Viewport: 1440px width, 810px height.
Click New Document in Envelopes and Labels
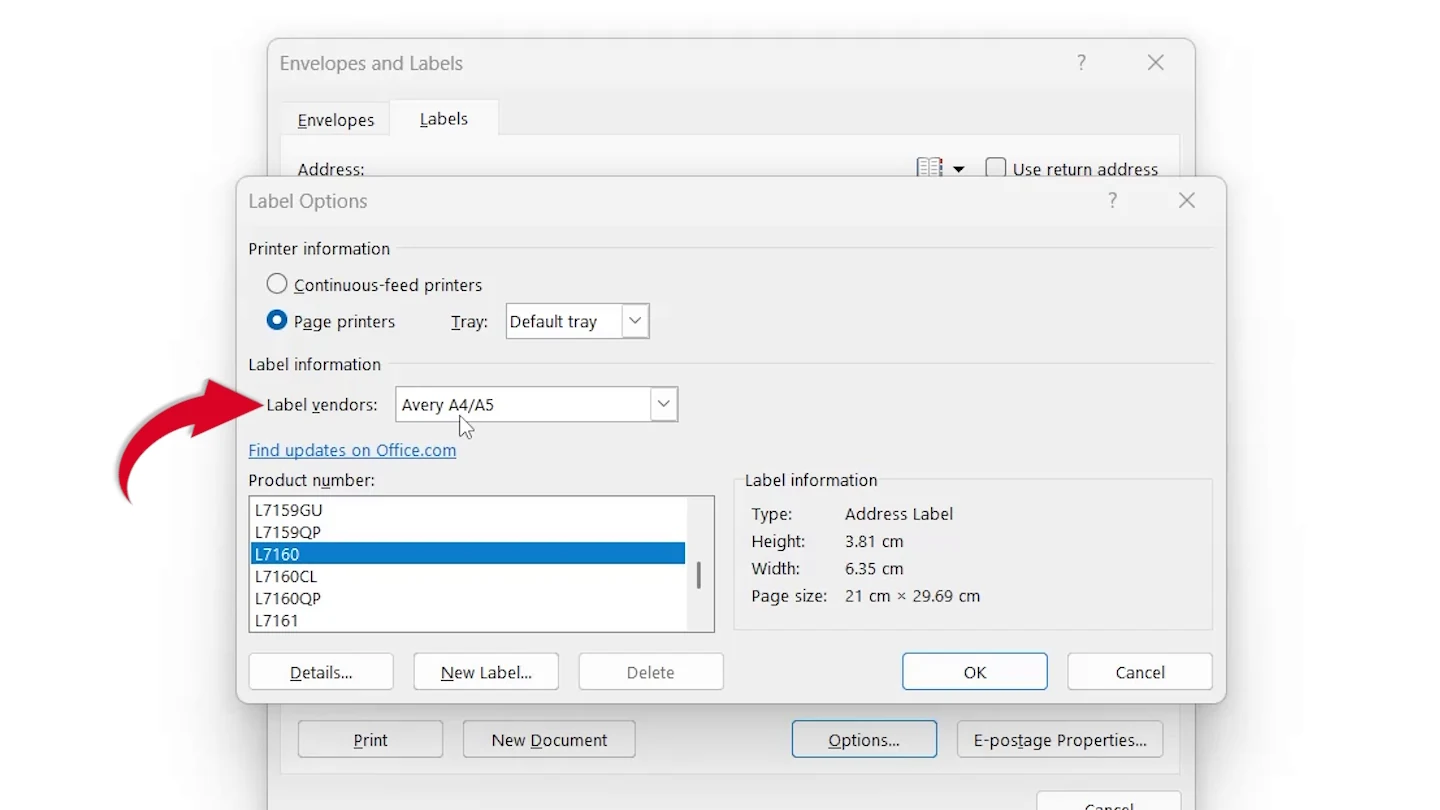(x=549, y=740)
